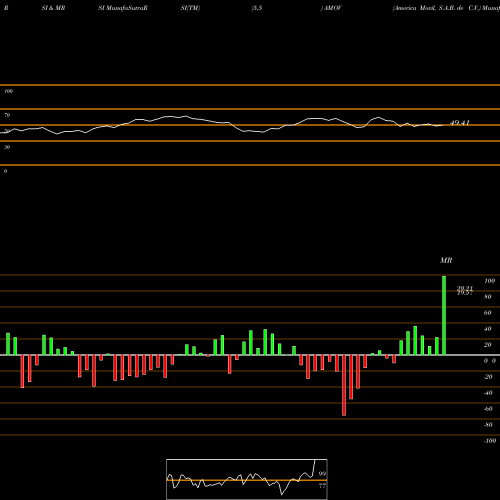The image size is (500, 500).
Task: Click the 'SI & MR' header label
Action: [x=53, y=8]
